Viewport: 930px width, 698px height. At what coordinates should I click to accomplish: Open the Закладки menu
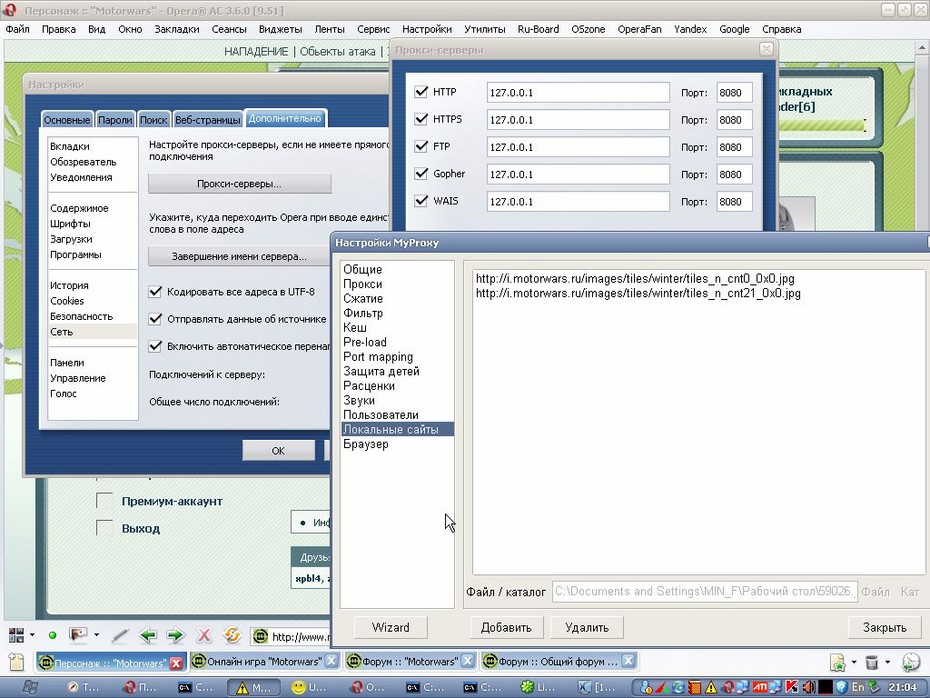177,29
